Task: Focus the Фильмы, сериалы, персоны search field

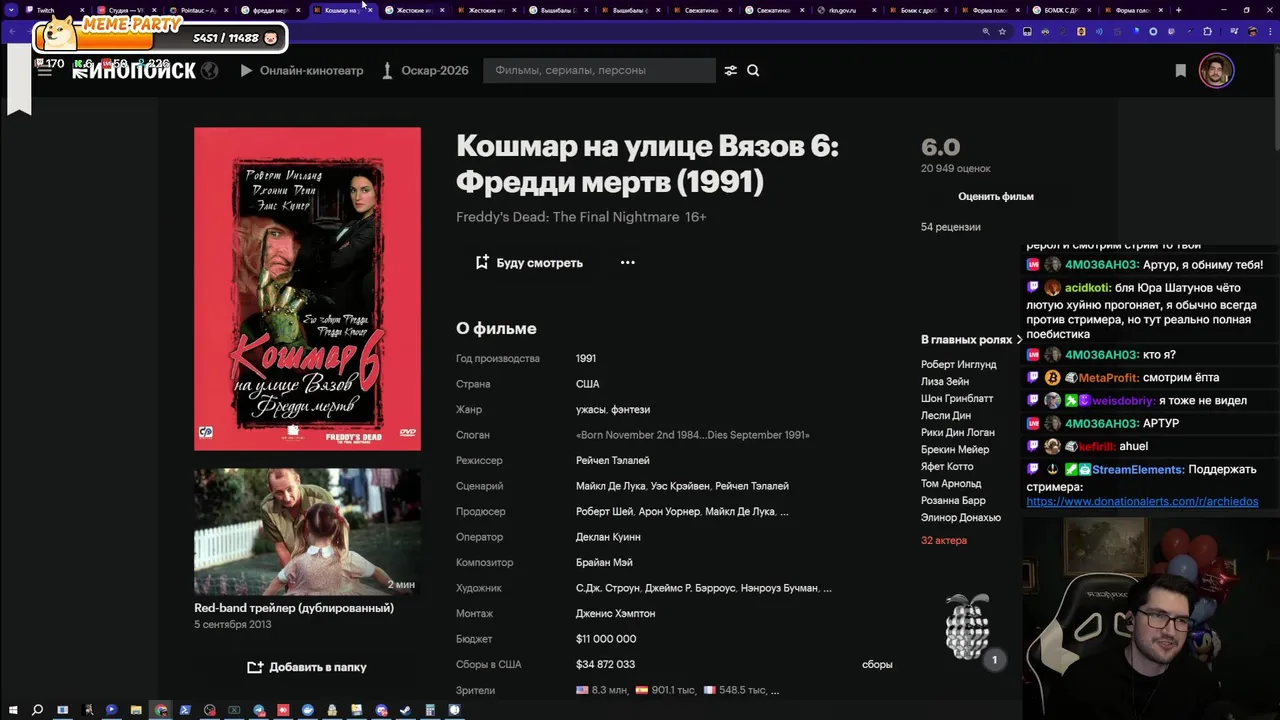Action: tap(599, 70)
